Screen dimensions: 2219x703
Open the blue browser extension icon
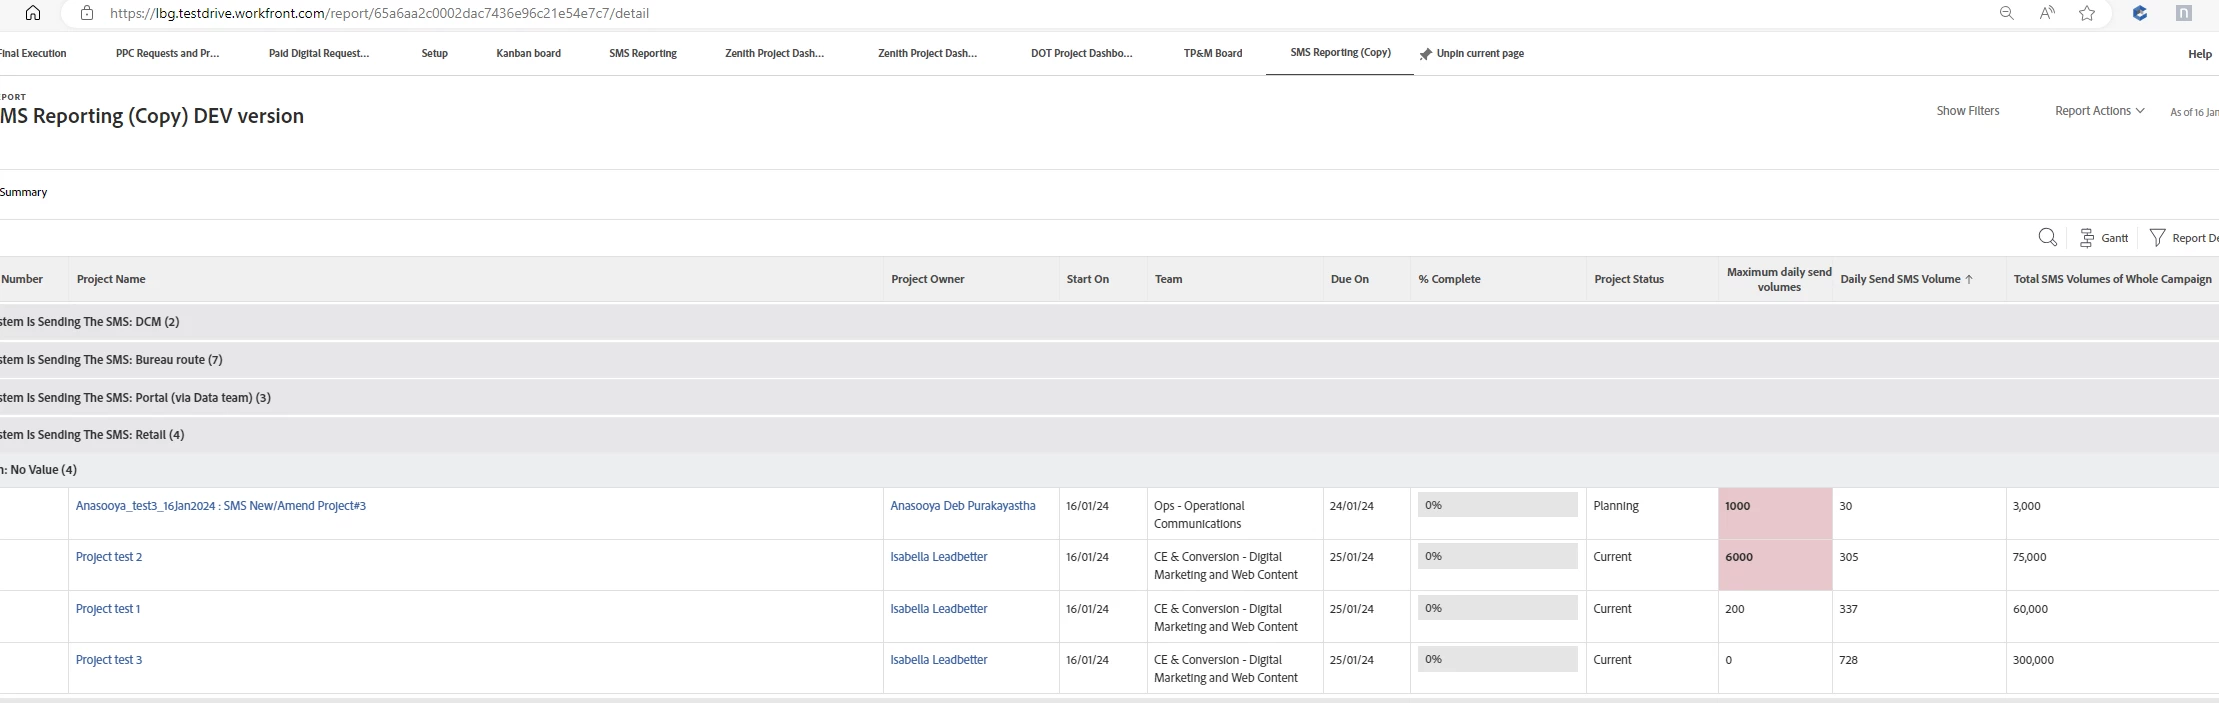click(2140, 13)
